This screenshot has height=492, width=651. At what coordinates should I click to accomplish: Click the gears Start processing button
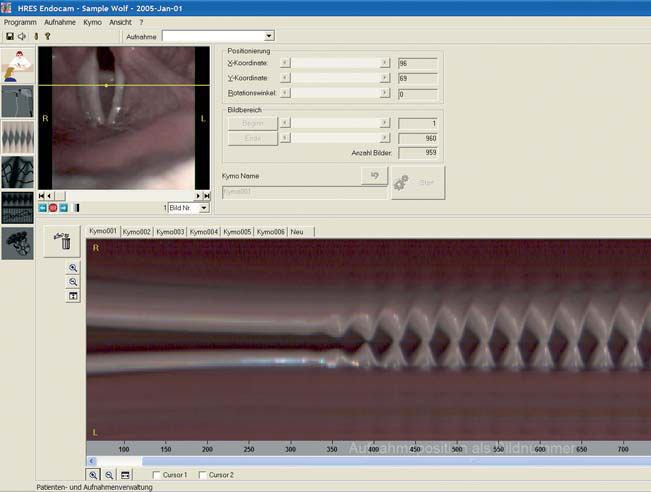tap(417, 183)
